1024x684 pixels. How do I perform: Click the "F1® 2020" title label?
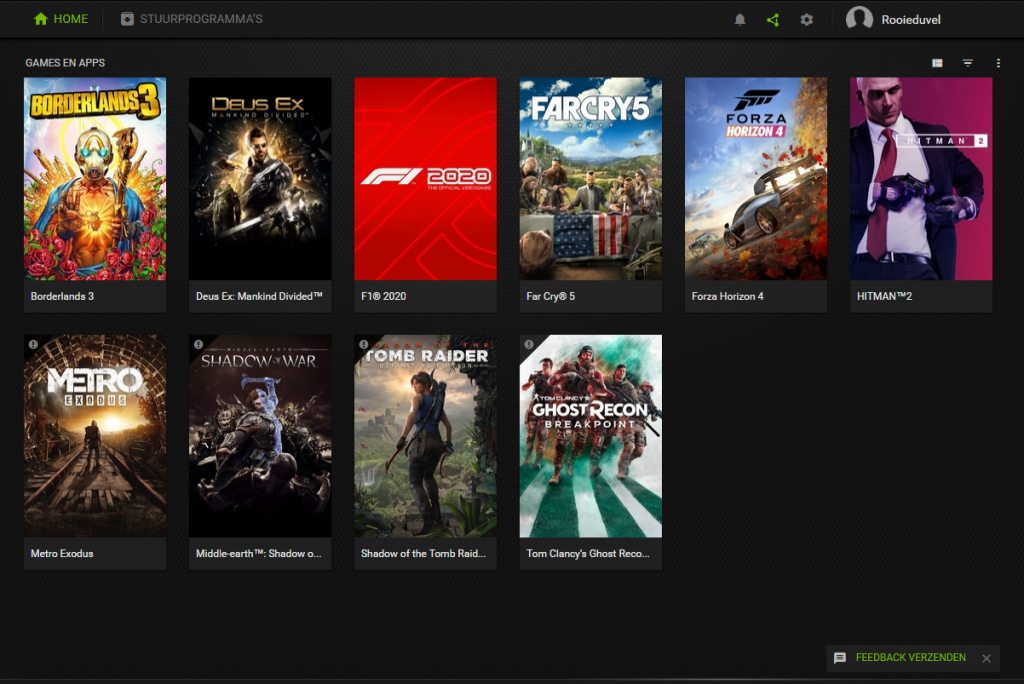point(383,296)
